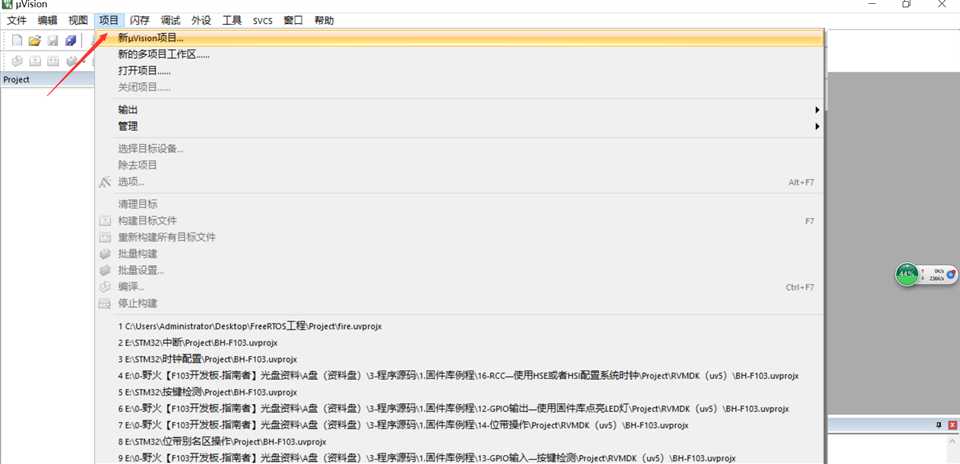
Task: Select 重新构建所有目标文件 menu entry
Action: pos(459,237)
